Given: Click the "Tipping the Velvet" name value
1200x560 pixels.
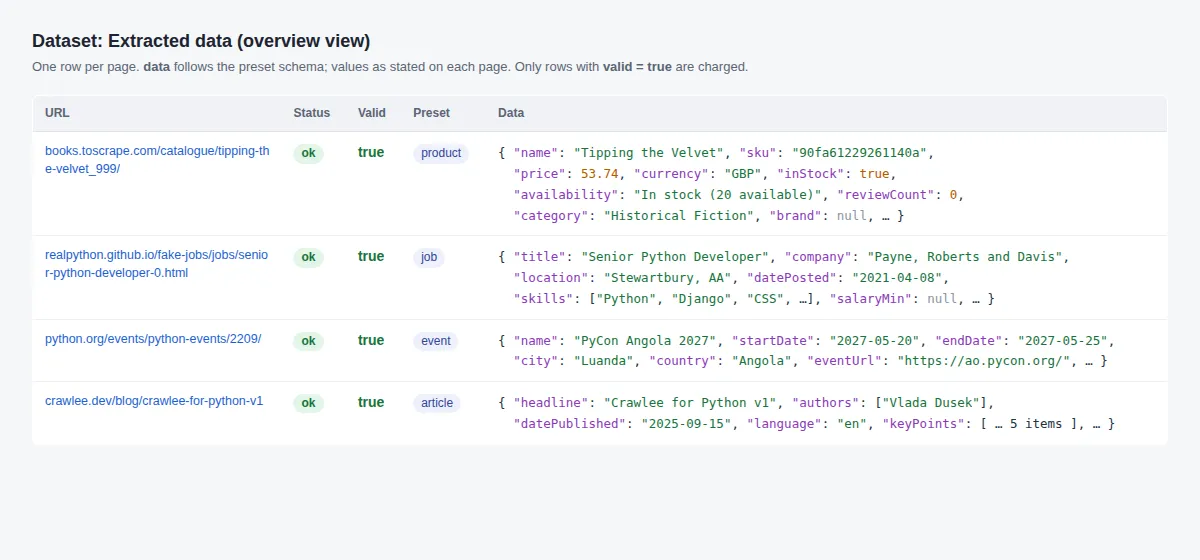Looking at the screenshot, I should pos(650,153).
